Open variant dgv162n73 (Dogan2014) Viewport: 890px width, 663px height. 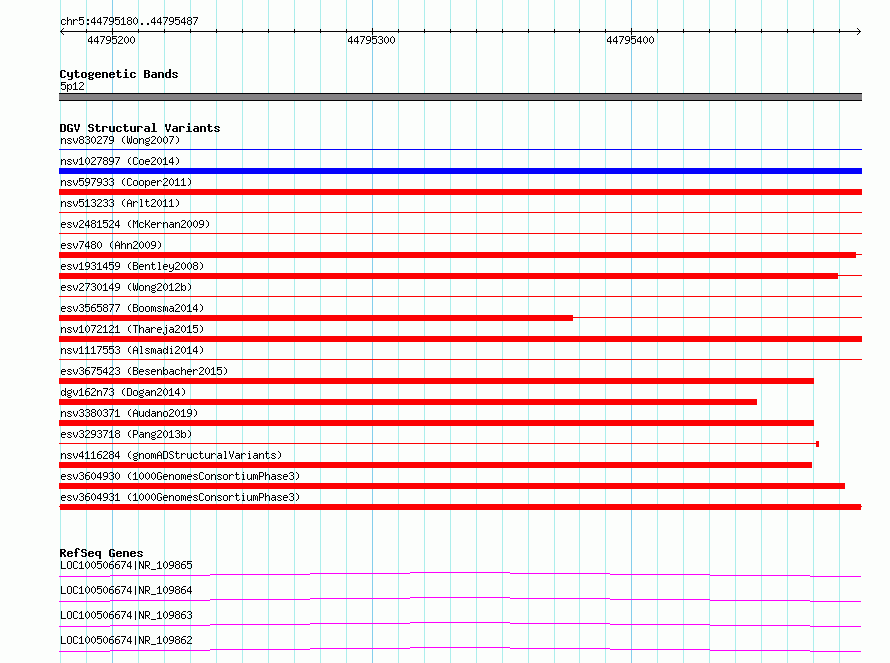point(123,392)
